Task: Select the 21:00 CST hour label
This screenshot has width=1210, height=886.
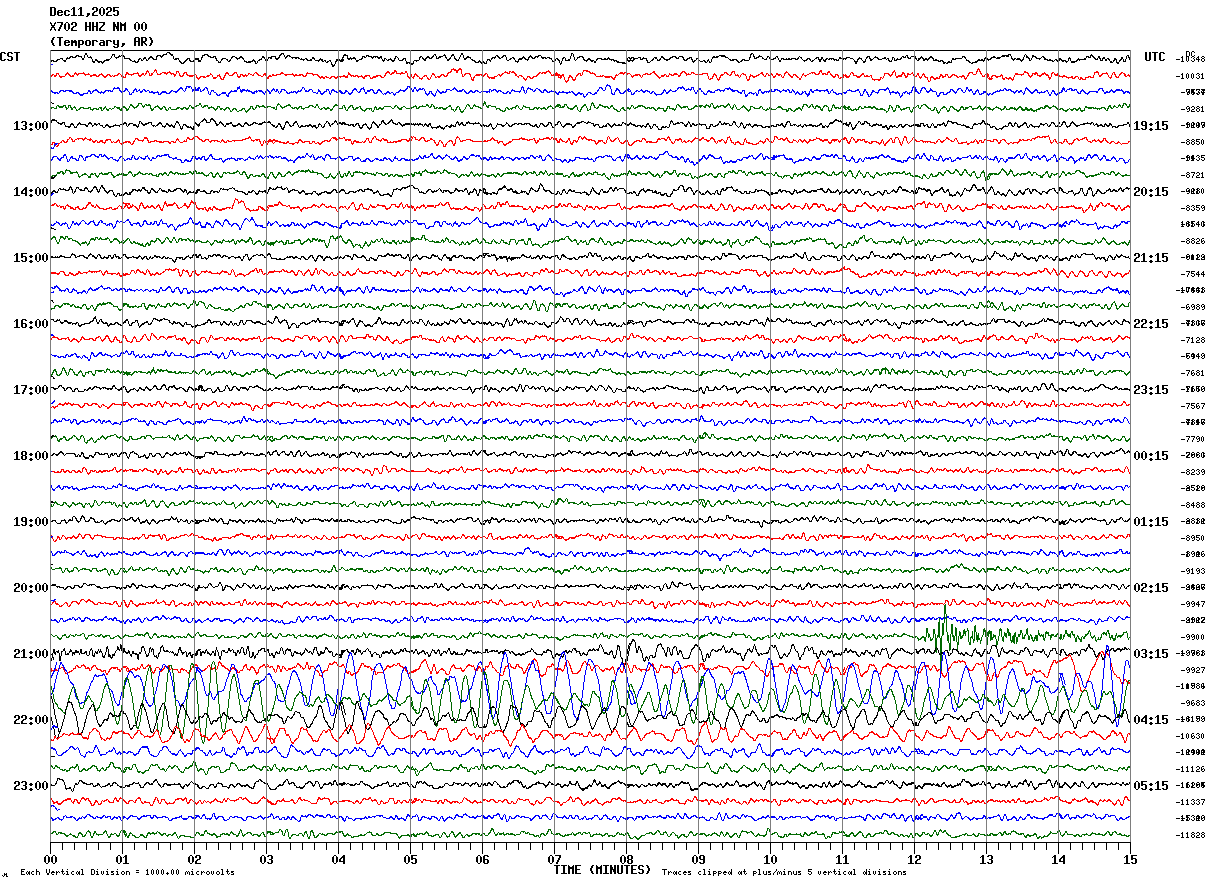Action: pos(30,654)
